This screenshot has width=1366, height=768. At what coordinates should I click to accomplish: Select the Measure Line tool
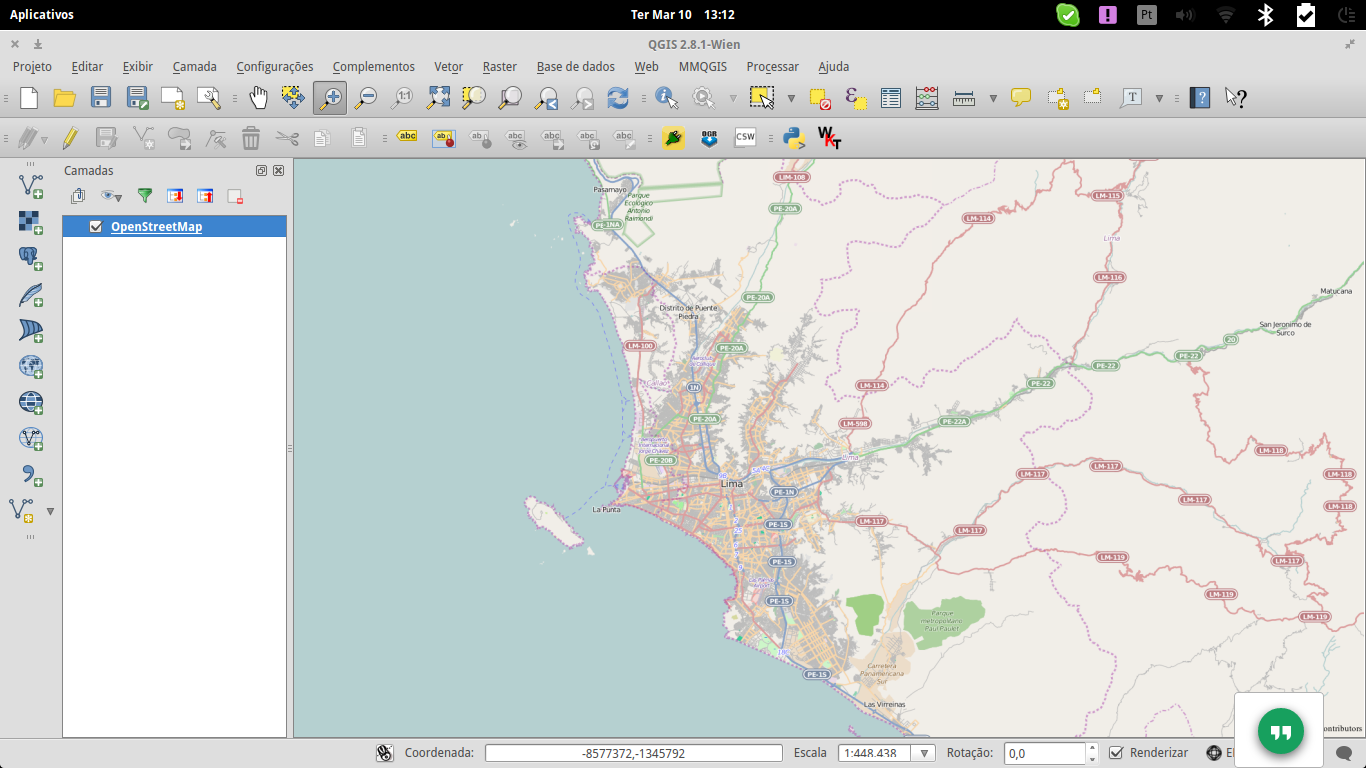(963, 97)
